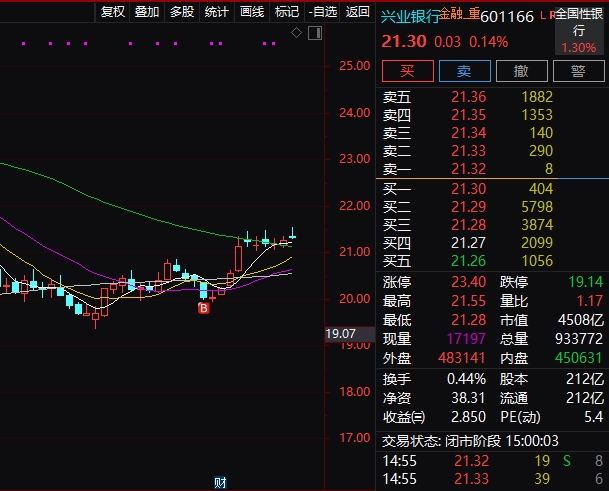Click the 卖一 price 21.32

[x=468, y=169]
